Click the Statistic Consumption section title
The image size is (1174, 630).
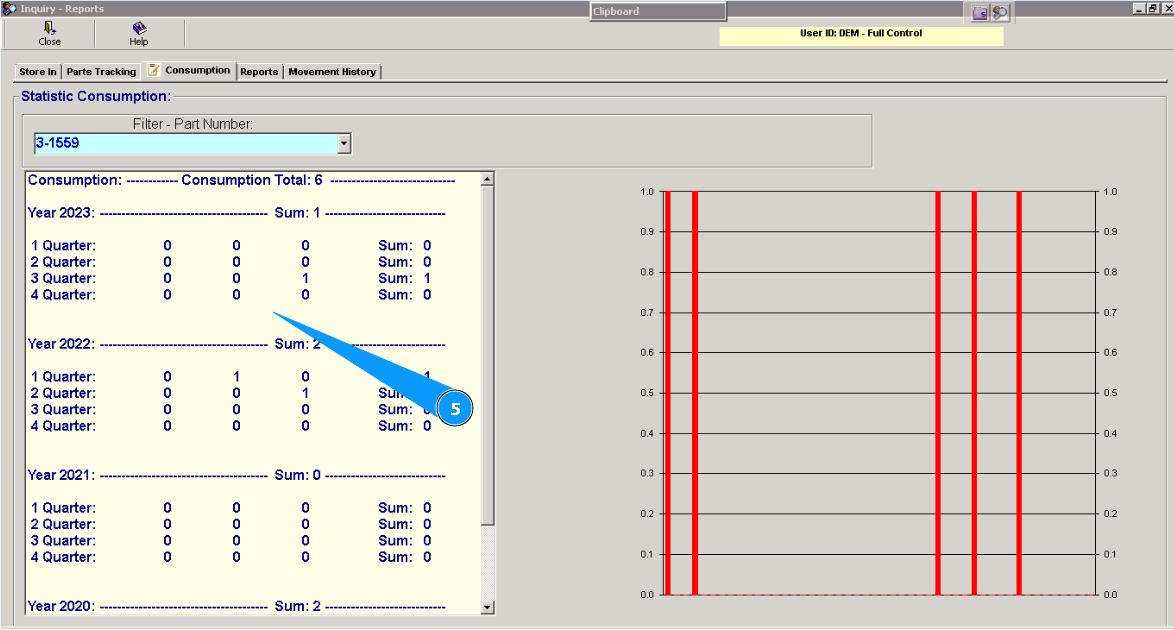click(x=96, y=97)
